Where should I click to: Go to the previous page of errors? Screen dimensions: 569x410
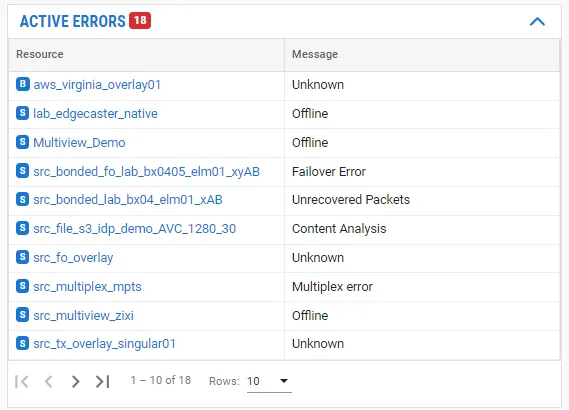(x=48, y=381)
